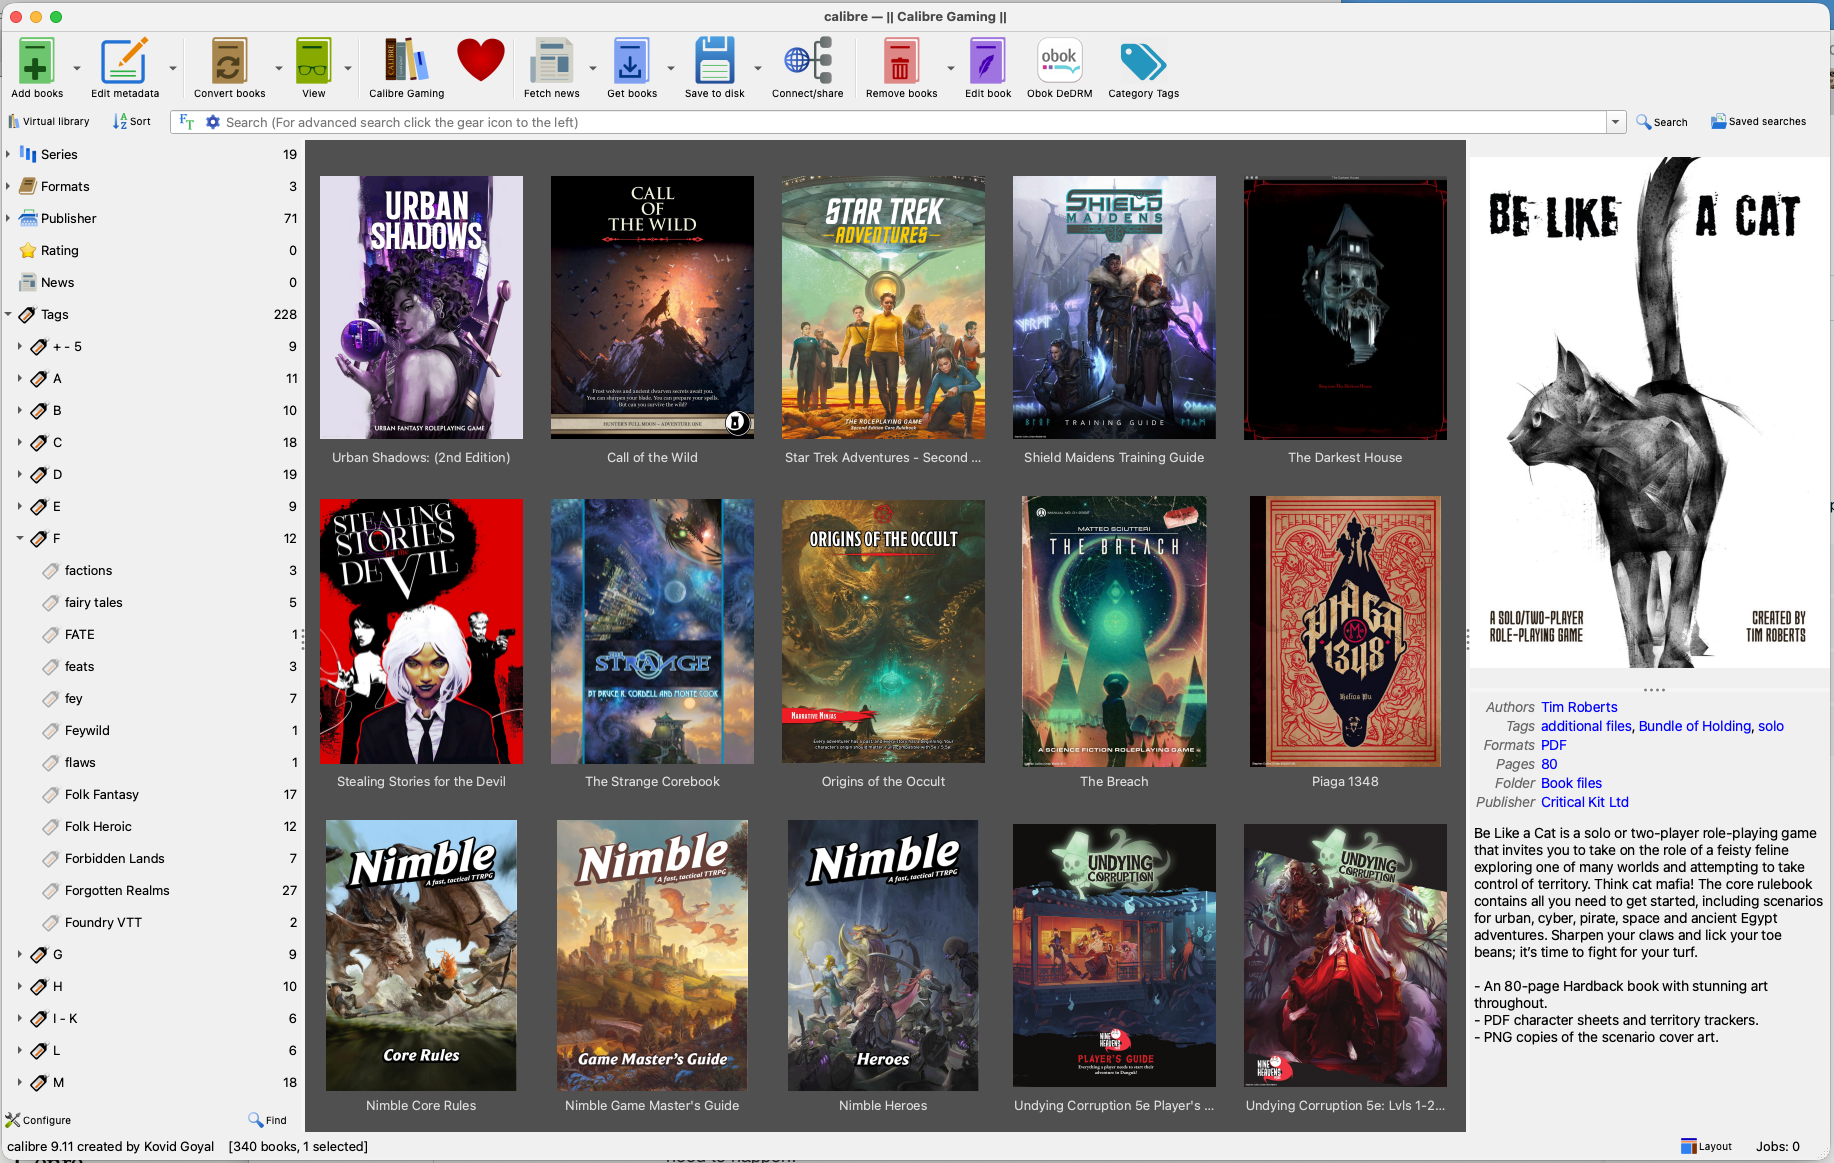Screen dimensions: 1834x1163
Task: Open Configure in tag browser
Action: pos(38,1120)
